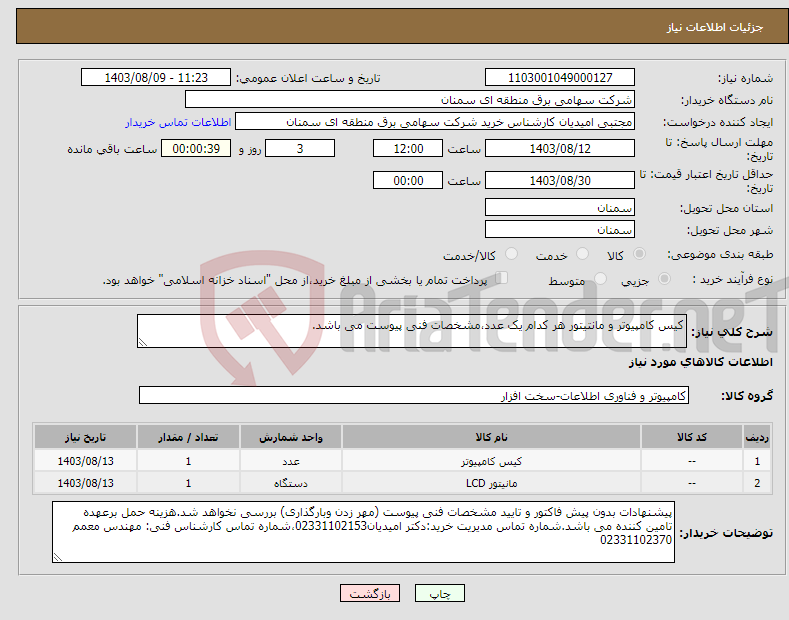Click the goods group field کامپیوتر و فناوری اطلاعات

tap(414, 396)
